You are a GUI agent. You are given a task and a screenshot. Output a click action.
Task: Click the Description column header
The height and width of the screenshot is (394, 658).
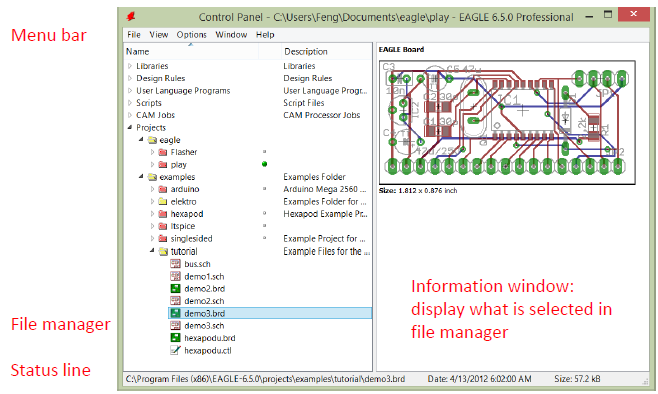(x=326, y=52)
